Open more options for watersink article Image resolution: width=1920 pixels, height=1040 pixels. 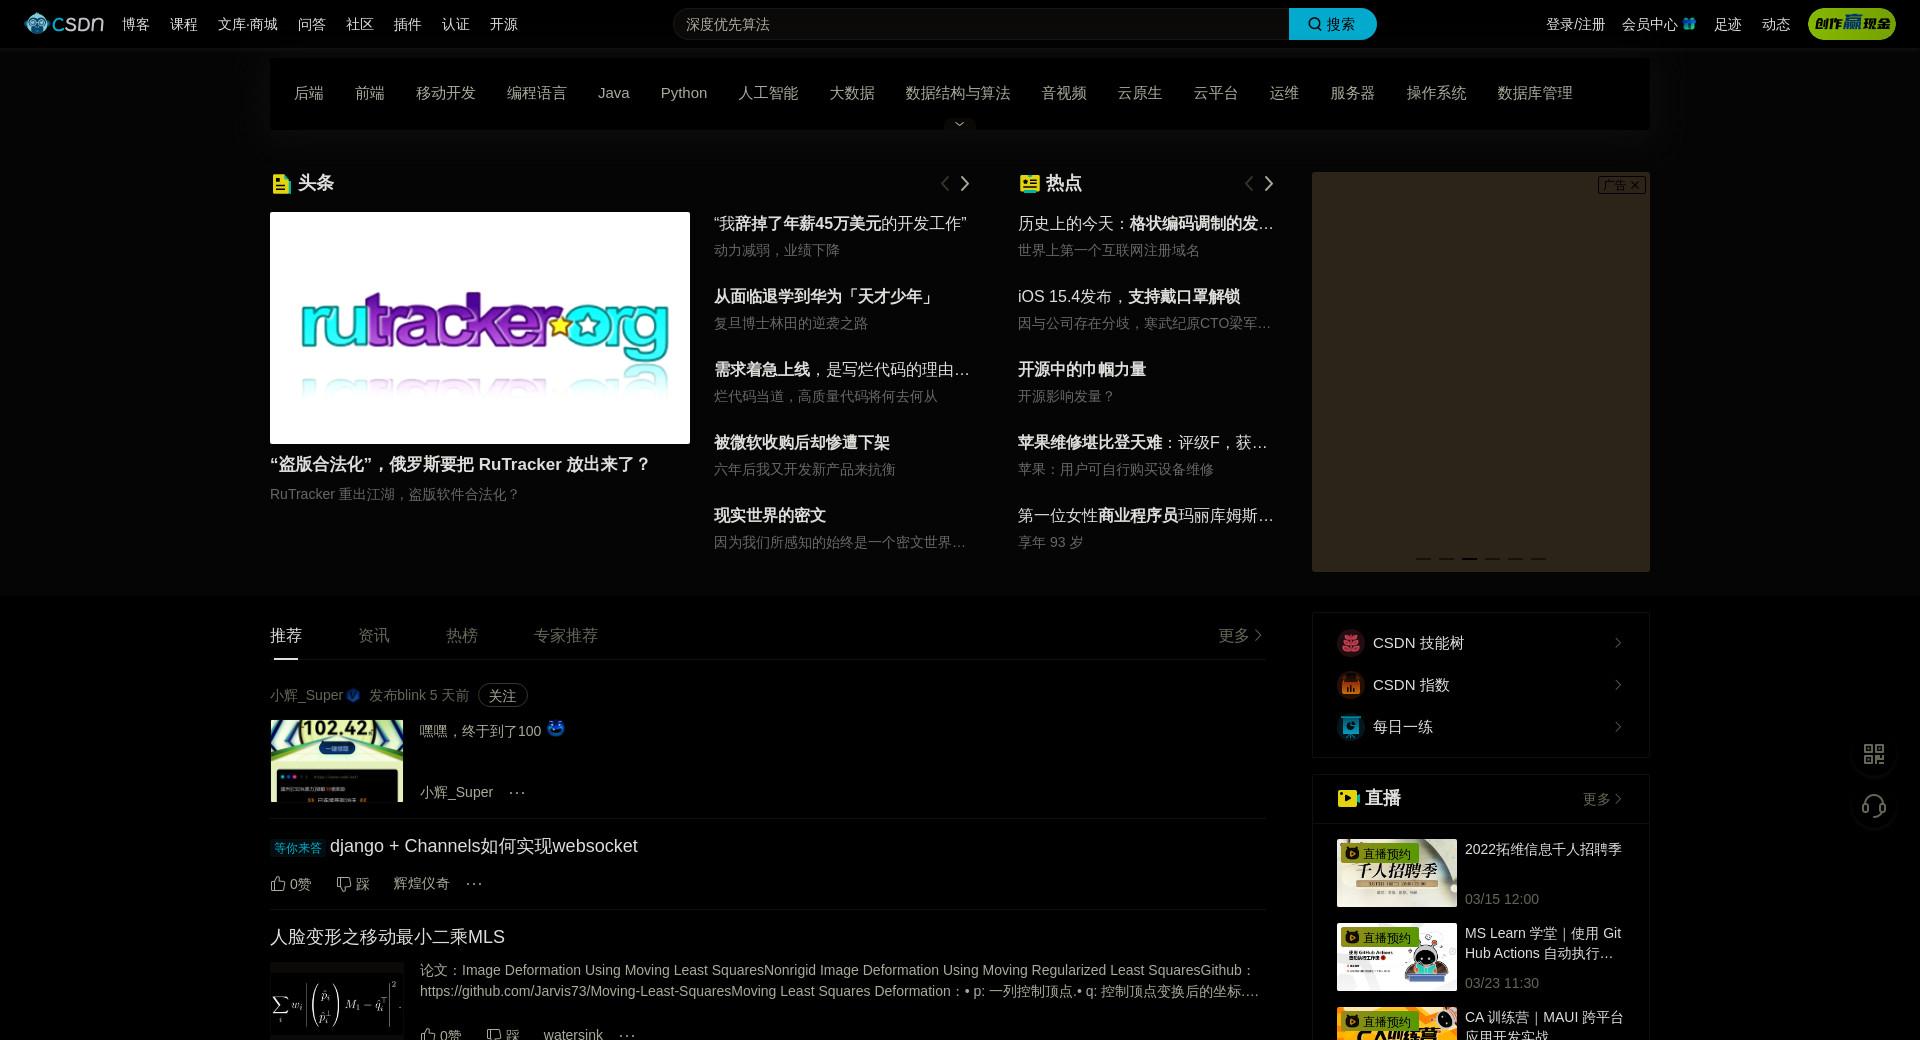[627, 1034]
